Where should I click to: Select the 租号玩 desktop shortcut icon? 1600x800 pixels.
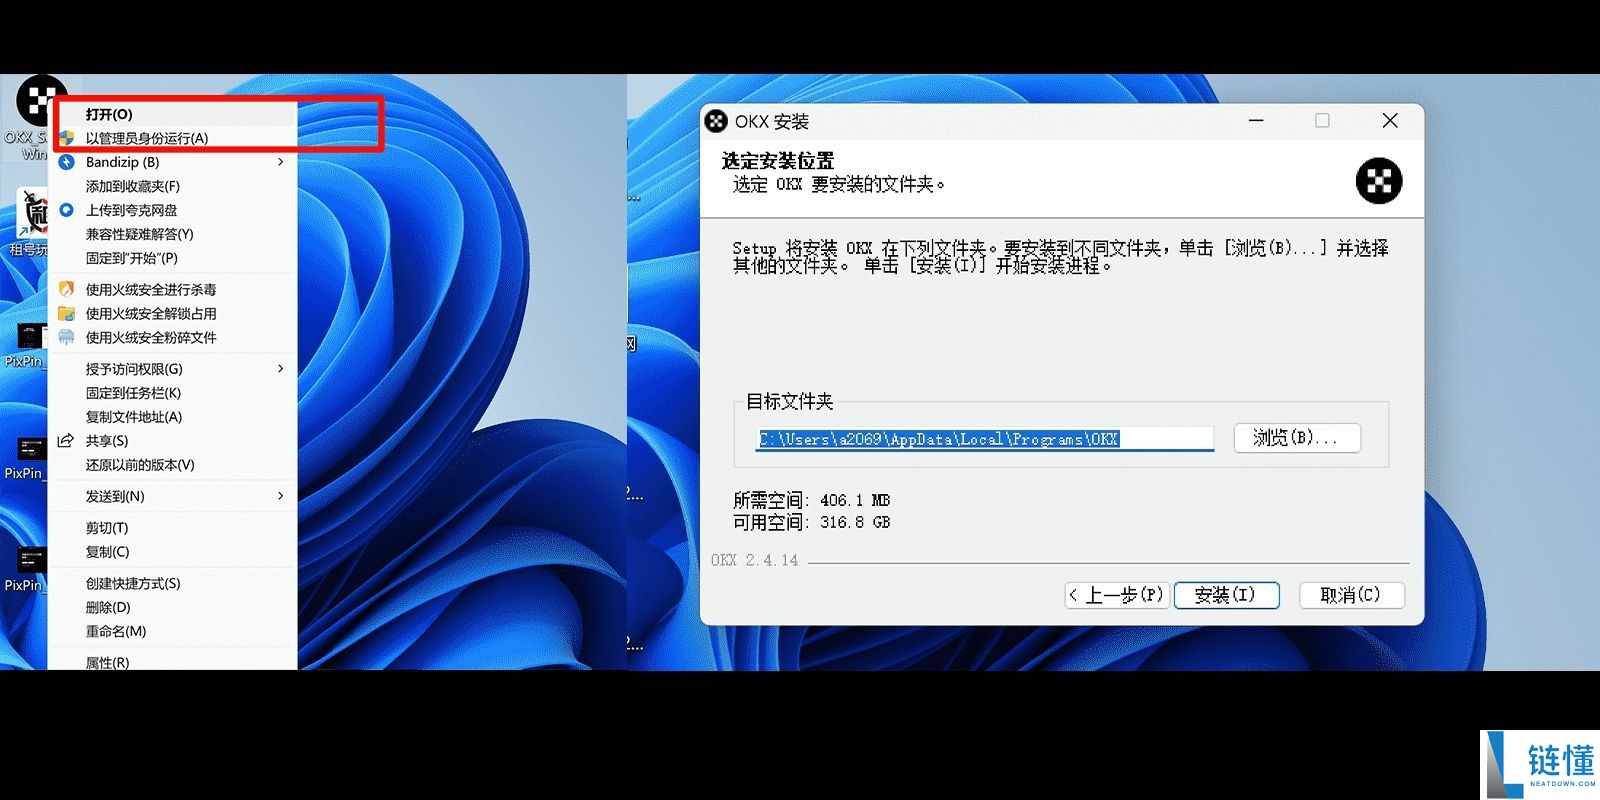[x=34, y=212]
